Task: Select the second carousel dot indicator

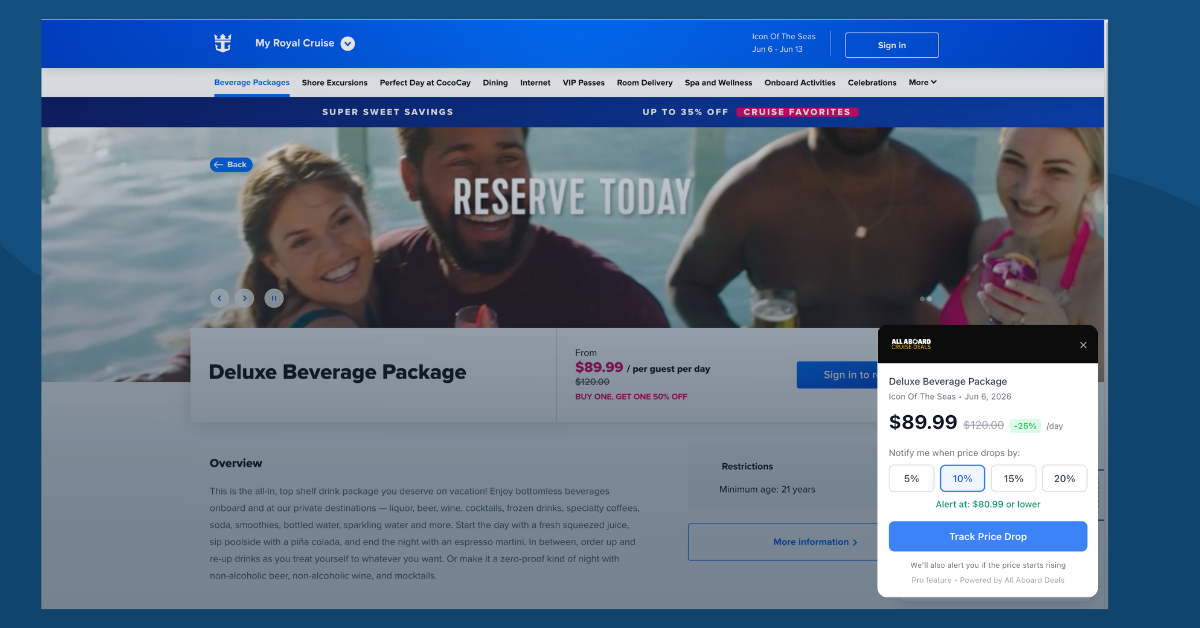Action: pyautogui.click(x=929, y=297)
